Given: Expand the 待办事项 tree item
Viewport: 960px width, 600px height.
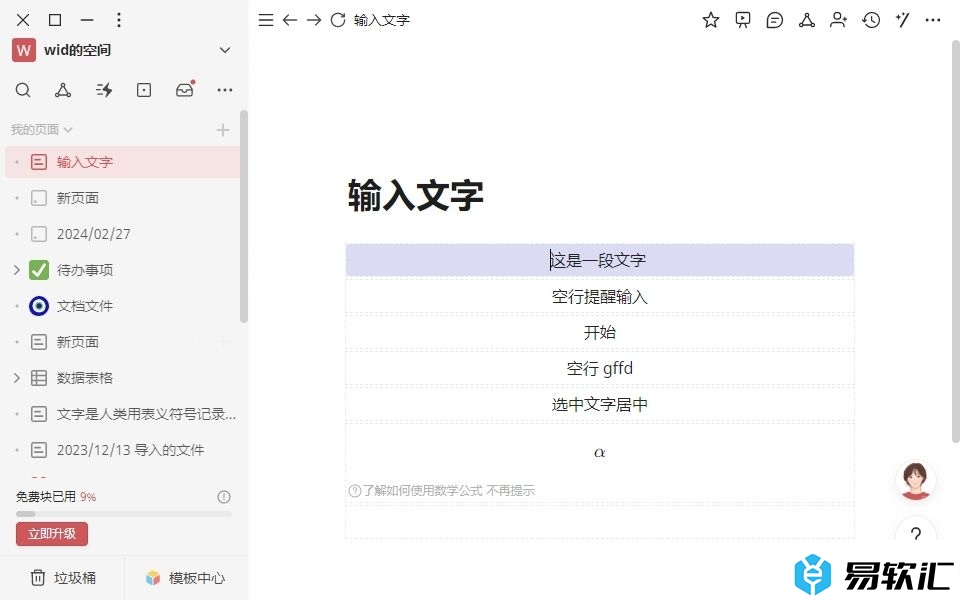Looking at the screenshot, I should coord(17,270).
